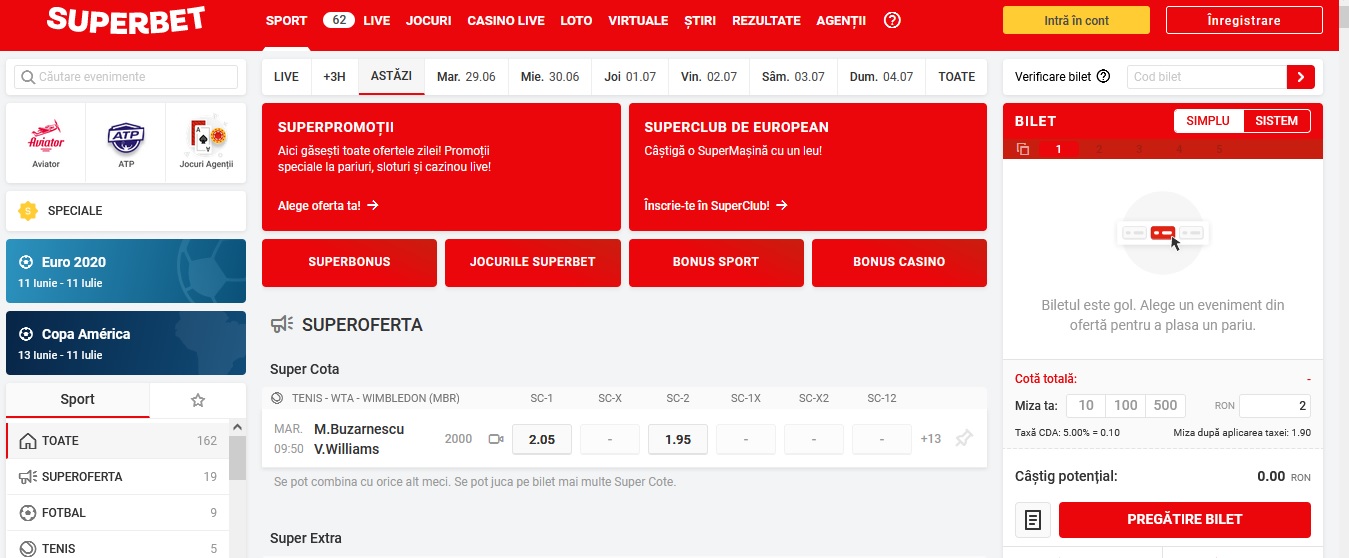Click the Speciale coin icon

tap(28, 211)
